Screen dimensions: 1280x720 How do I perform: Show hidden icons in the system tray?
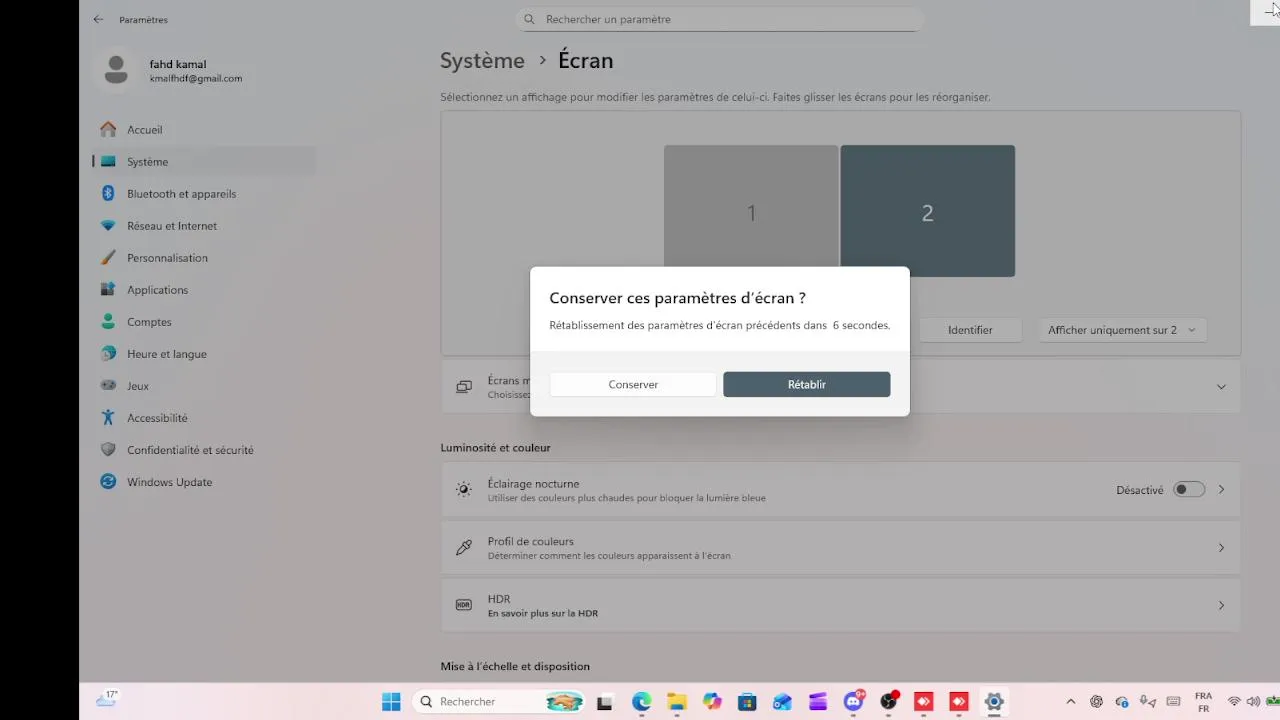click(x=1071, y=702)
